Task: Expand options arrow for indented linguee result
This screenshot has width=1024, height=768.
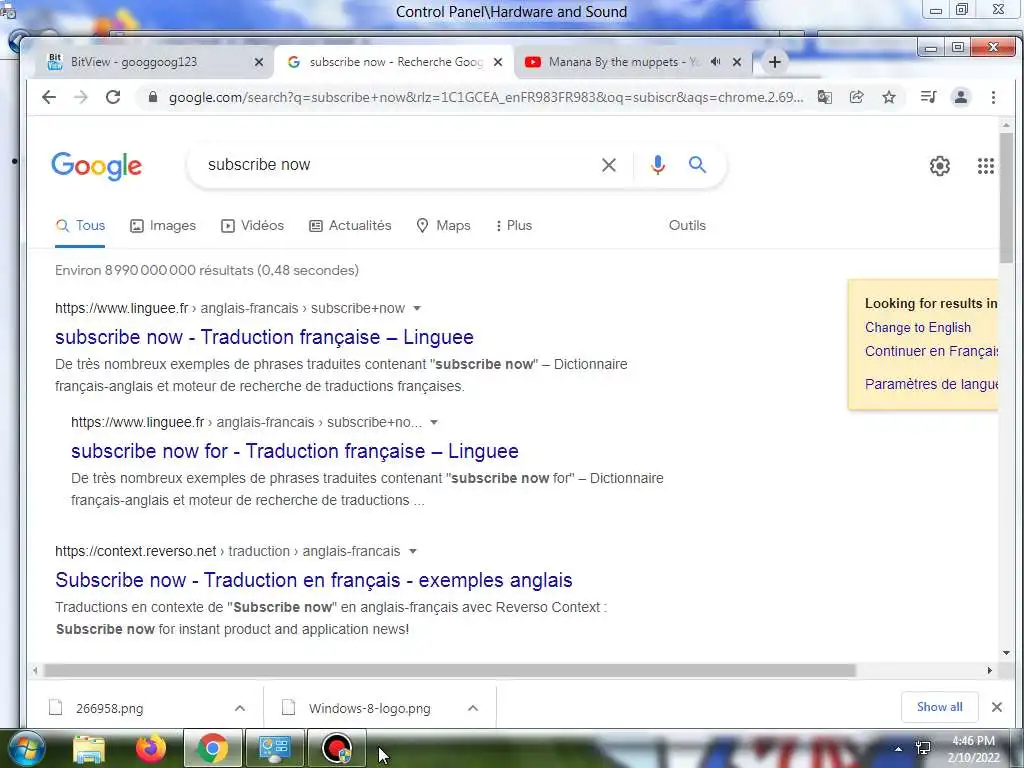Action: pos(434,423)
